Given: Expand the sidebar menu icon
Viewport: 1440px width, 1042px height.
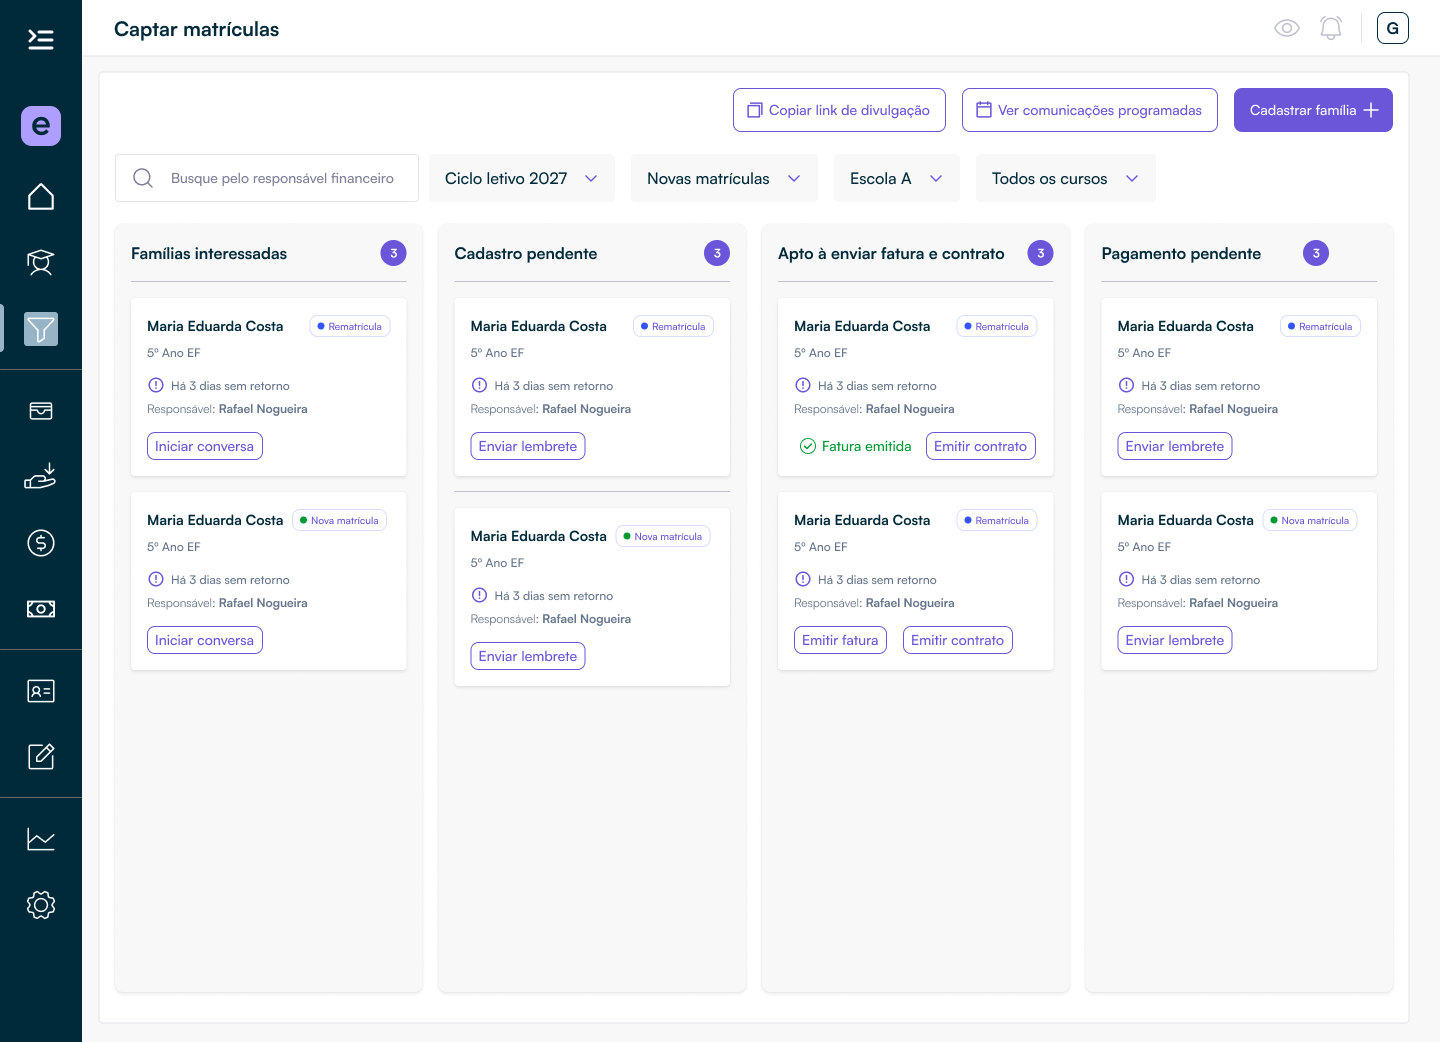Looking at the screenshot, I should [x=41, y=39].
